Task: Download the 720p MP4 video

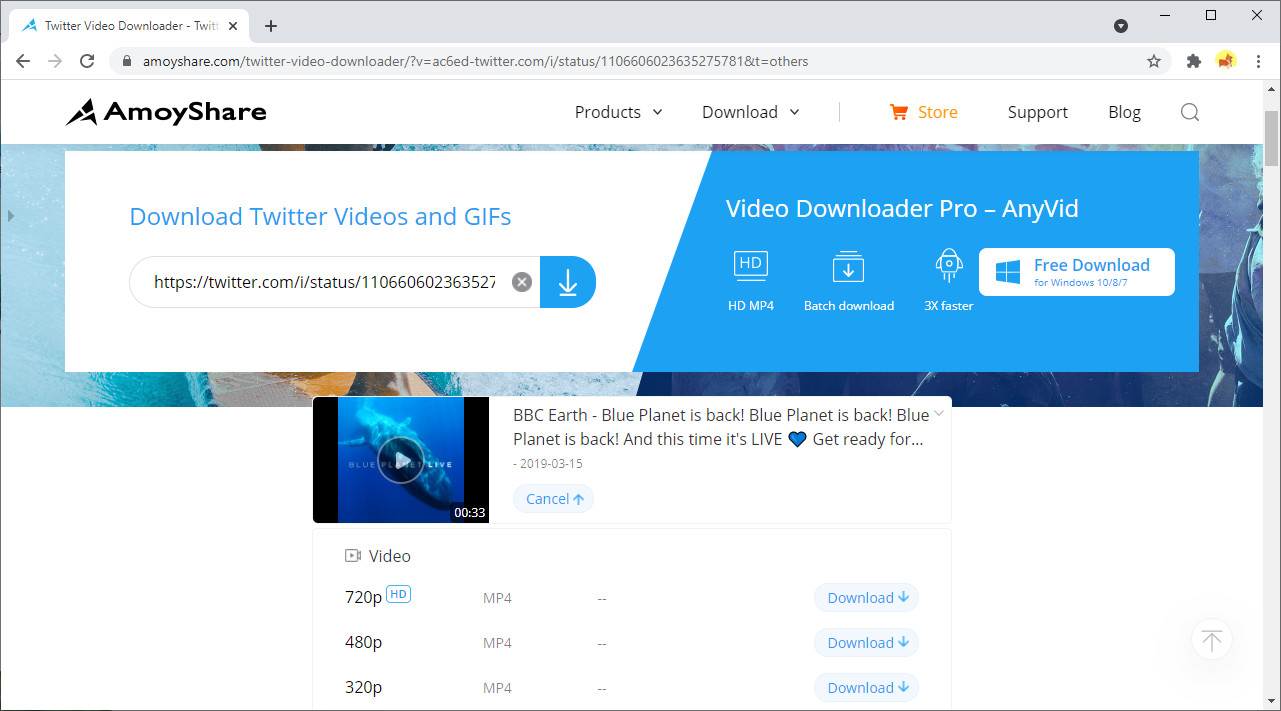Action: 867,598
